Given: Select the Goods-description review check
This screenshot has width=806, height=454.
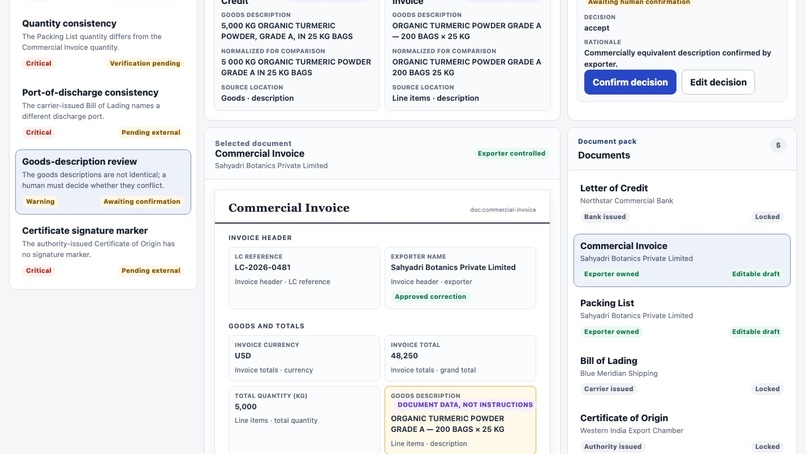Looking at the screenshot, I should pyautogui.click(x=103, y=181).
